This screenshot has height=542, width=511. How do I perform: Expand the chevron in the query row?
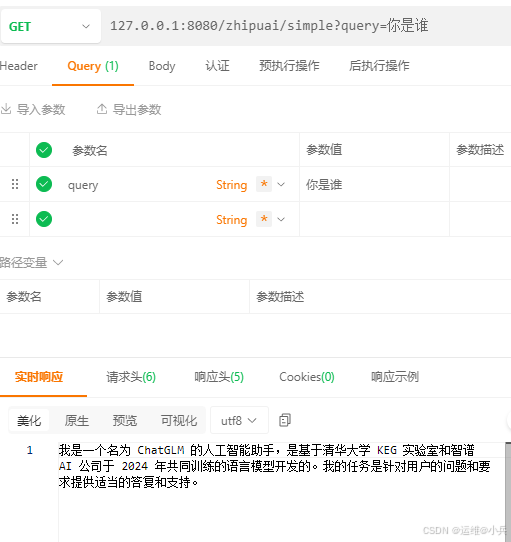point(281,185)
